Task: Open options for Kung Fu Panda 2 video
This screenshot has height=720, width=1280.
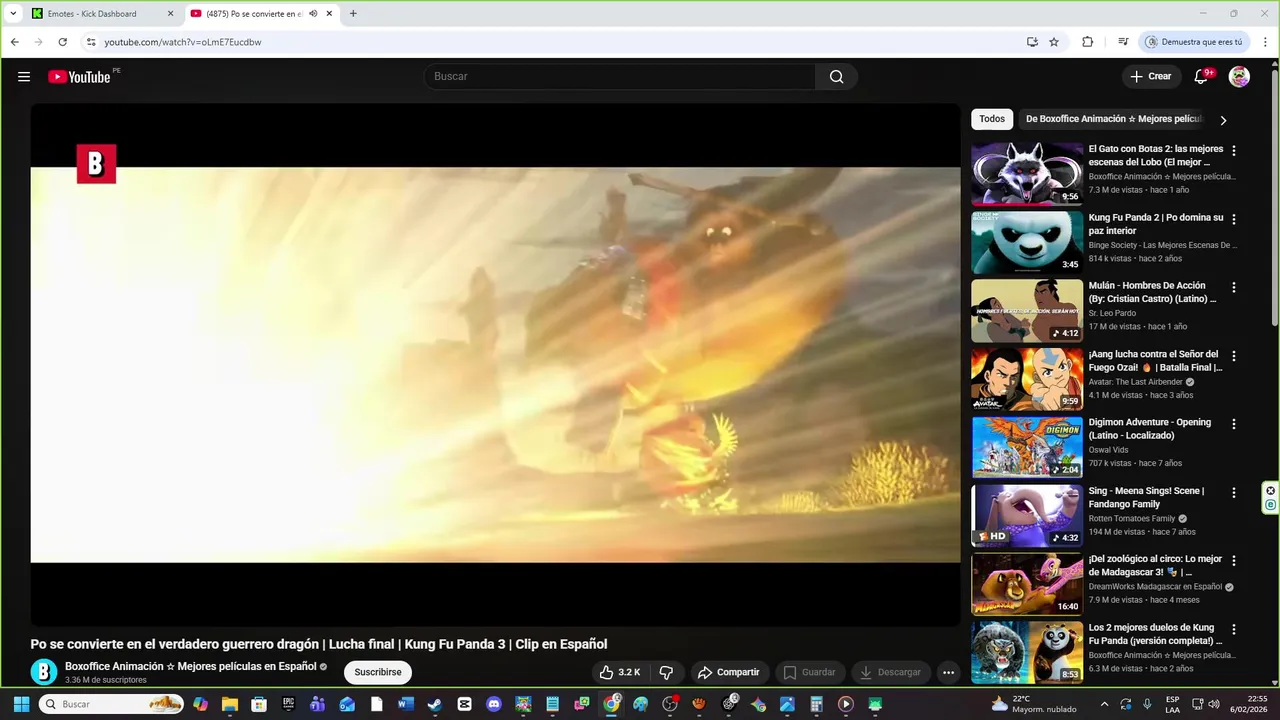Action: 1234,219
